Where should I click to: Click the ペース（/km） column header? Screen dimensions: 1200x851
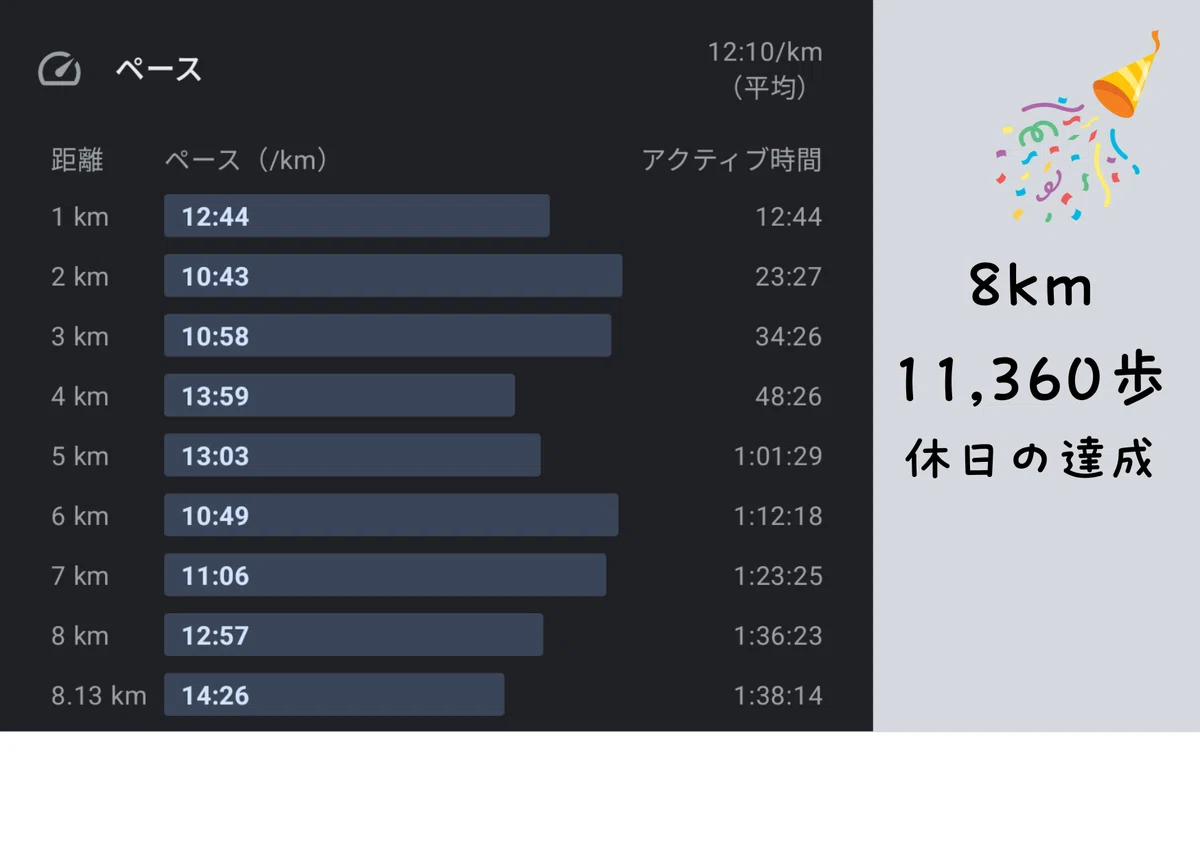tap(246, 160)
